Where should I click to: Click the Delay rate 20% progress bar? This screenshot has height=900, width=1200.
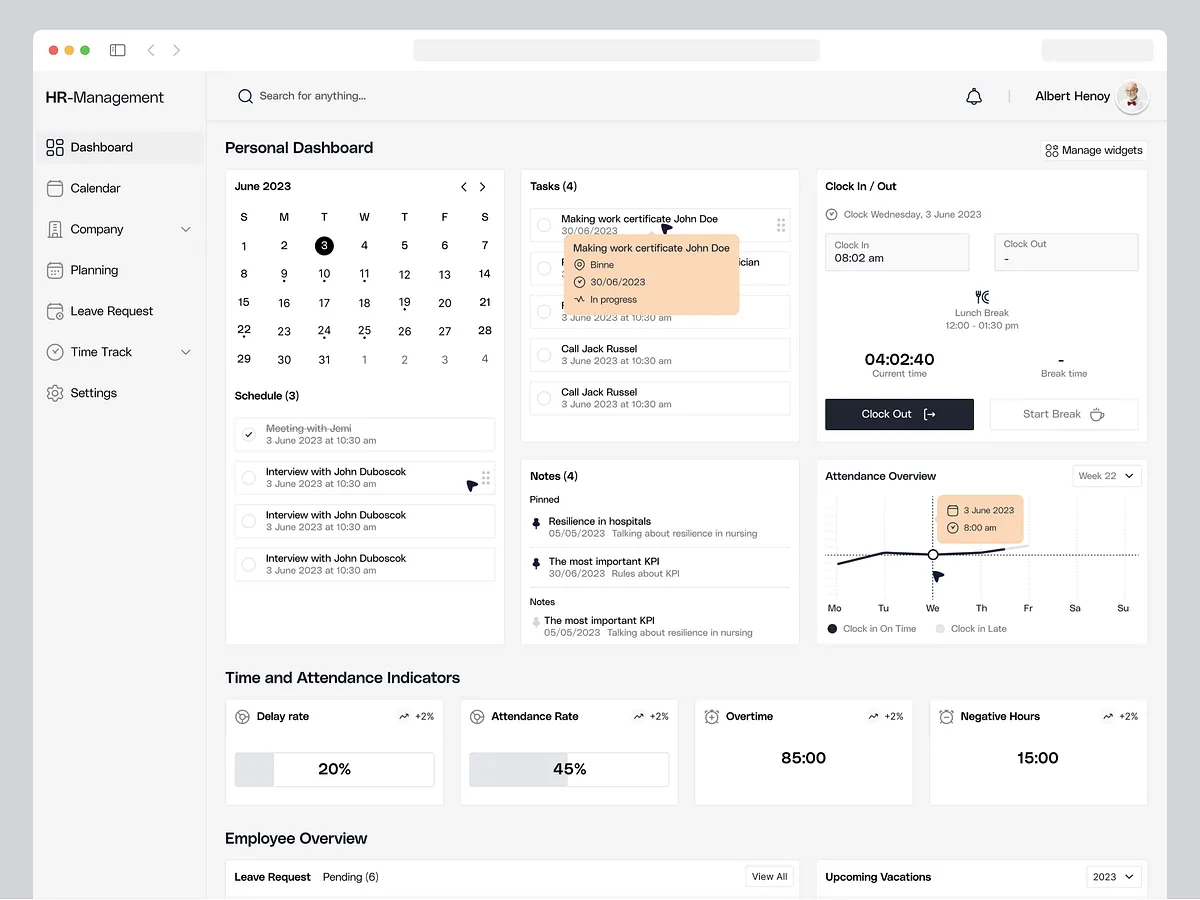[334, 769]
